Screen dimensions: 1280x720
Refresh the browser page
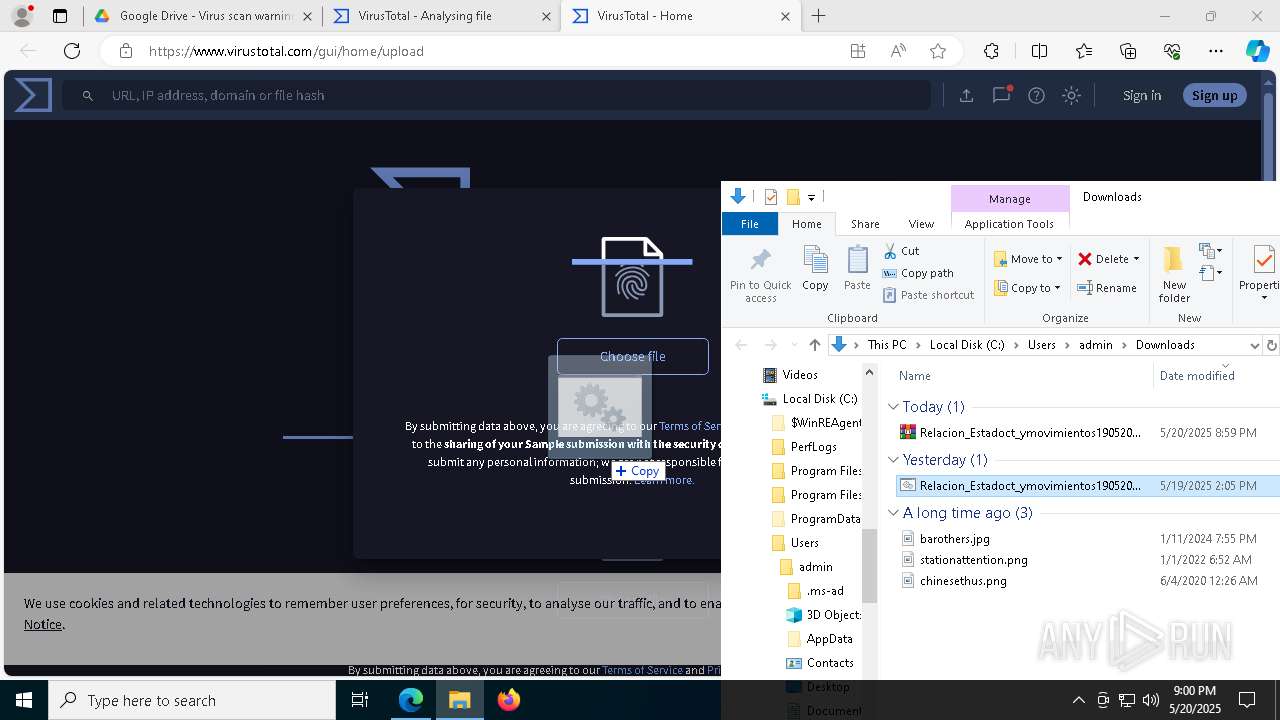pyautogui.click(x=72, y=51)
